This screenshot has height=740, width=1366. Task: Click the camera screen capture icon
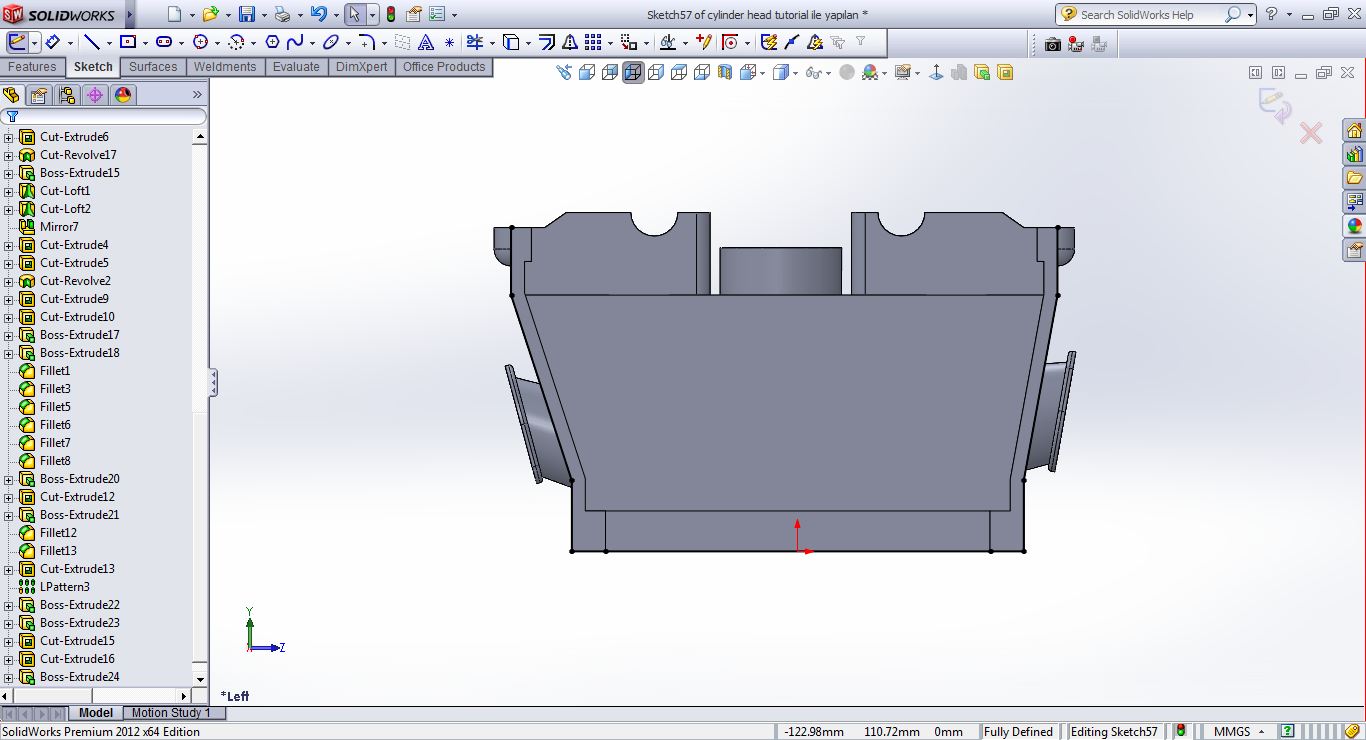[1052, 44]
